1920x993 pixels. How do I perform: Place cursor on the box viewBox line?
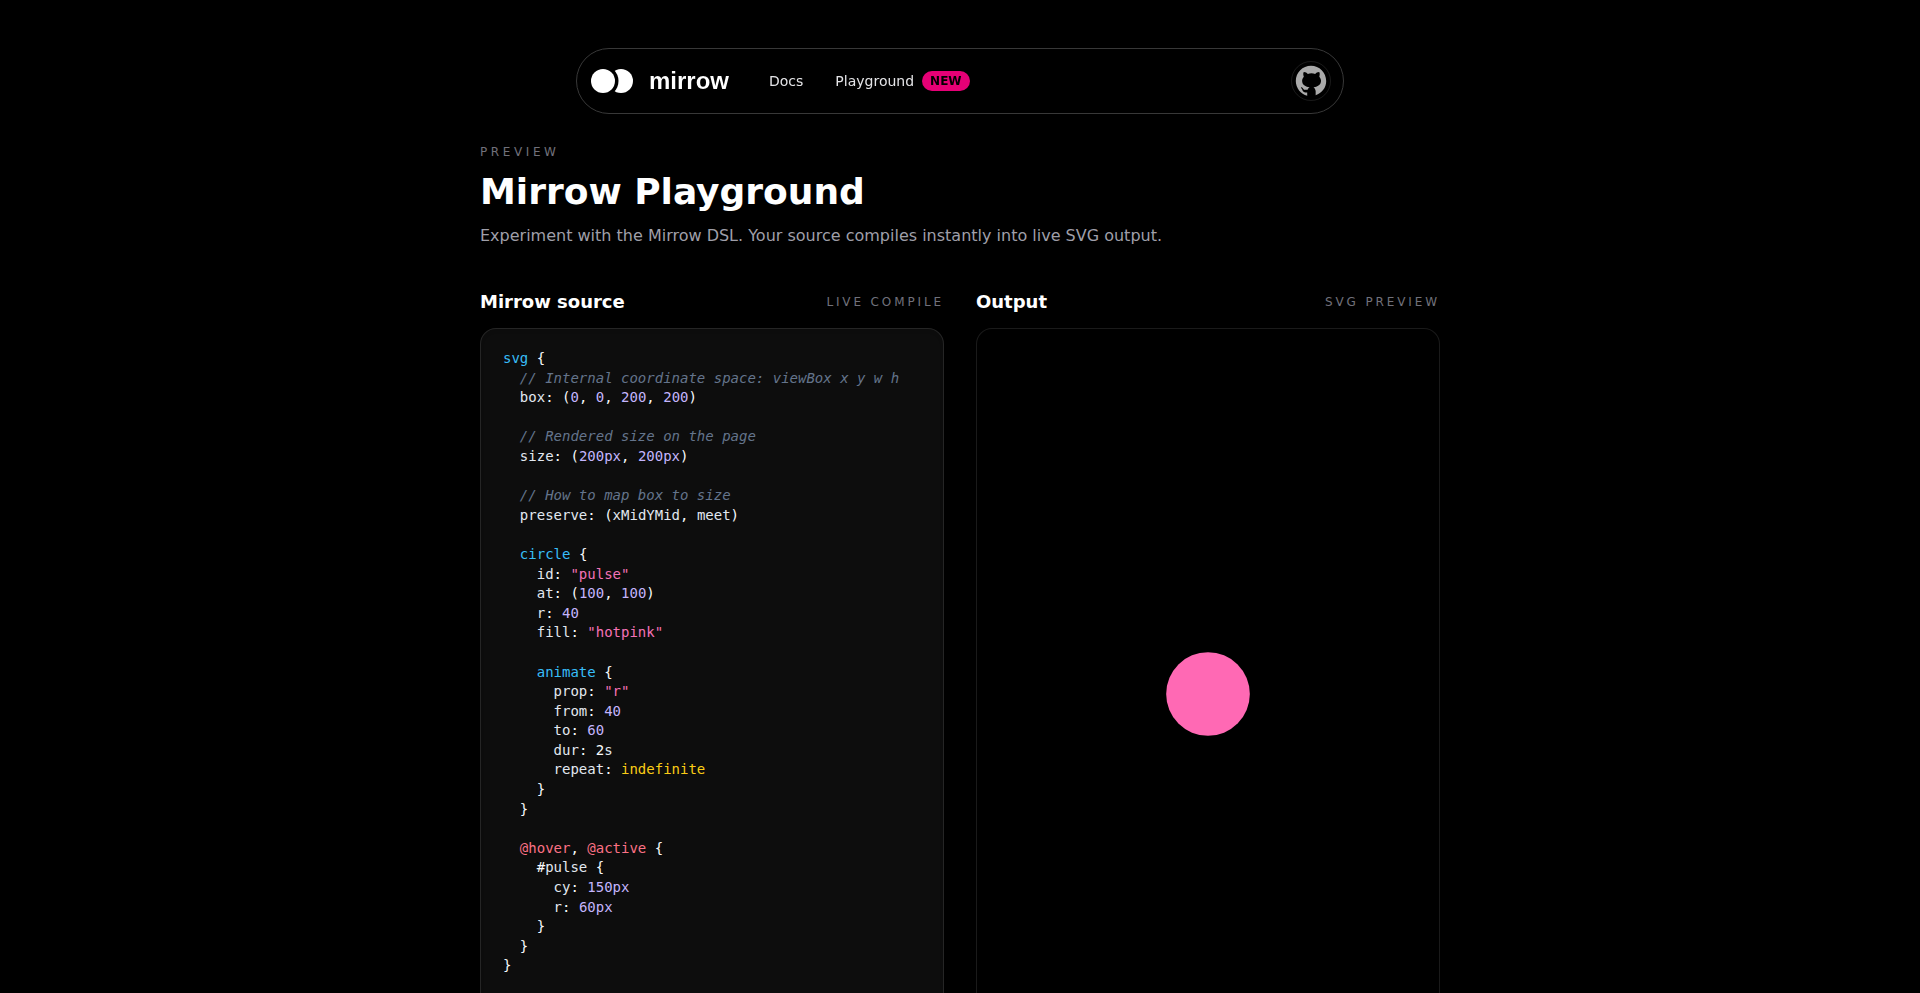pyautogui.click(x=607, y=397)
